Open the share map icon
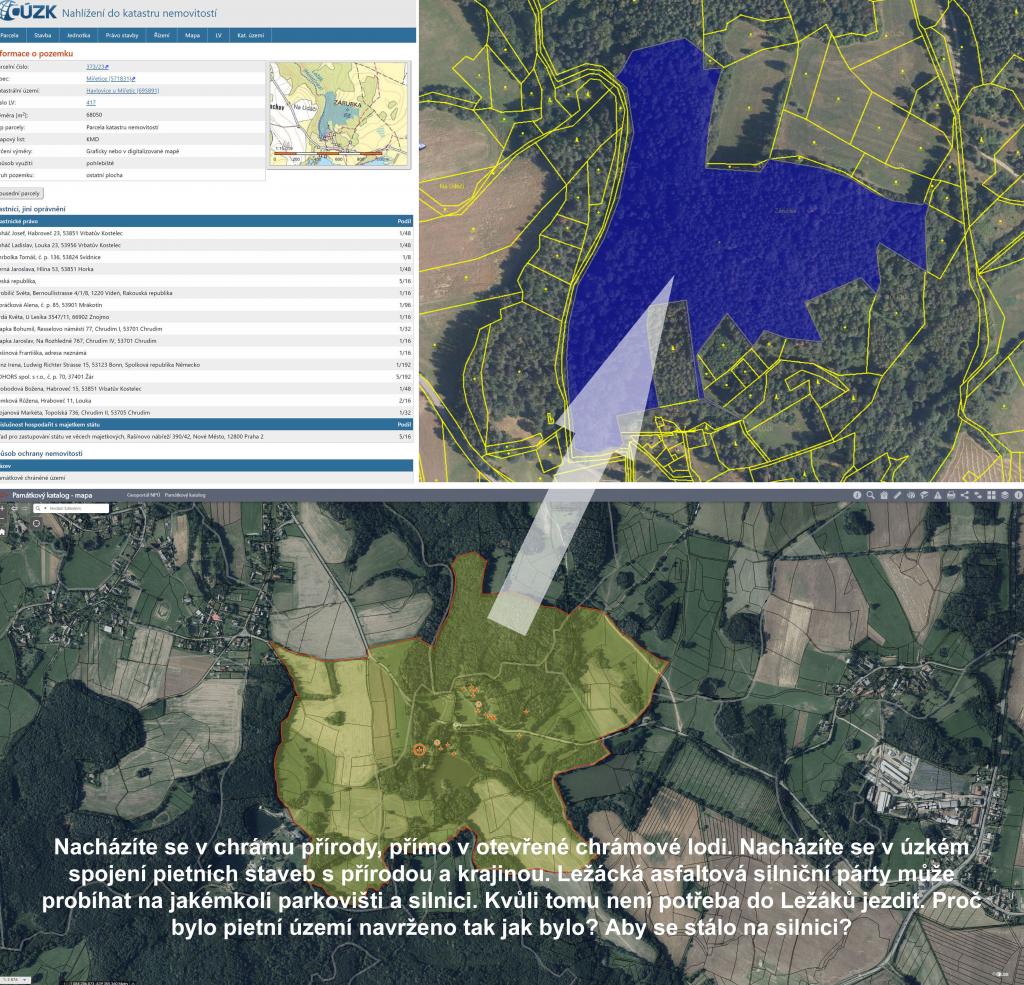Image resolution: width=1024 pixels, height=985 pixels. point(963,495)
